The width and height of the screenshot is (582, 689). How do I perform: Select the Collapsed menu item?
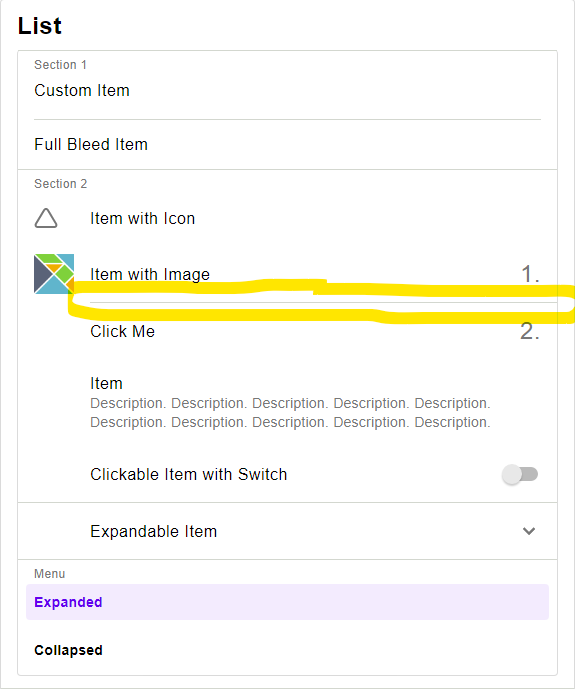click(287, 650)
